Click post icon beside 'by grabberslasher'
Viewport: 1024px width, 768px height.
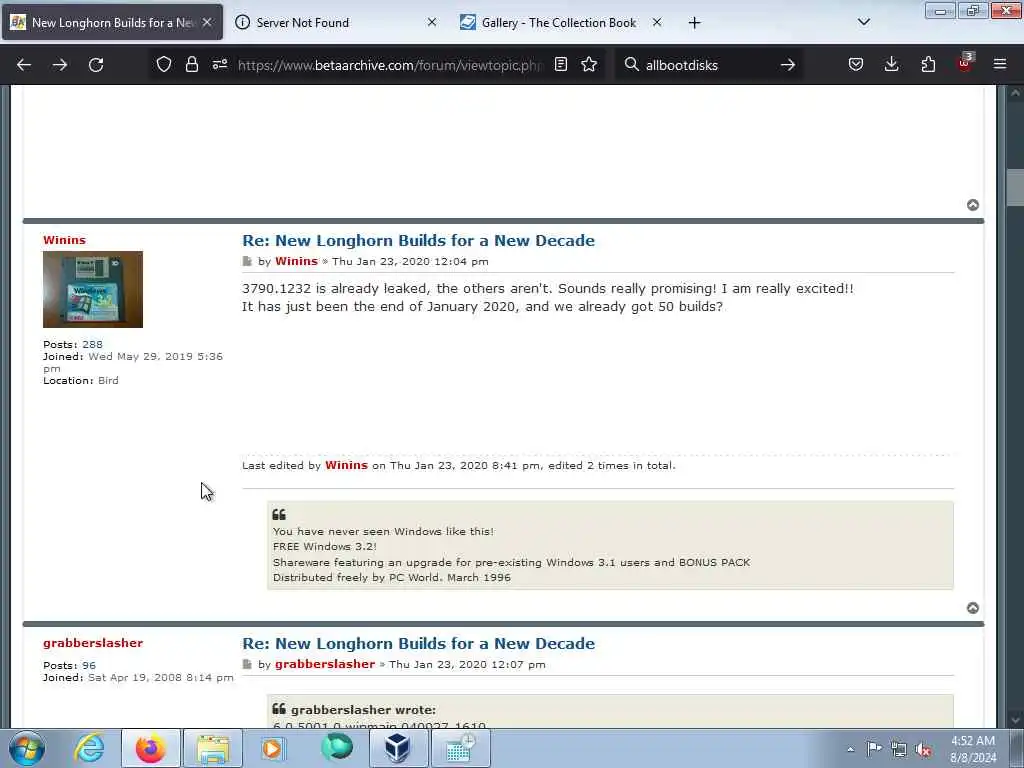click(247, 664)
